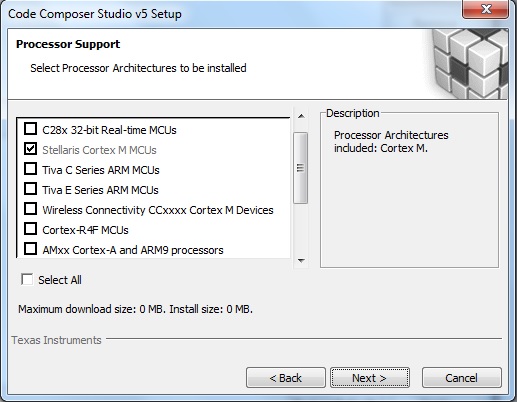Go back with the < Back button
This screenshot has width=517, height=402.
pyautogui.click(x=286, y=378)
